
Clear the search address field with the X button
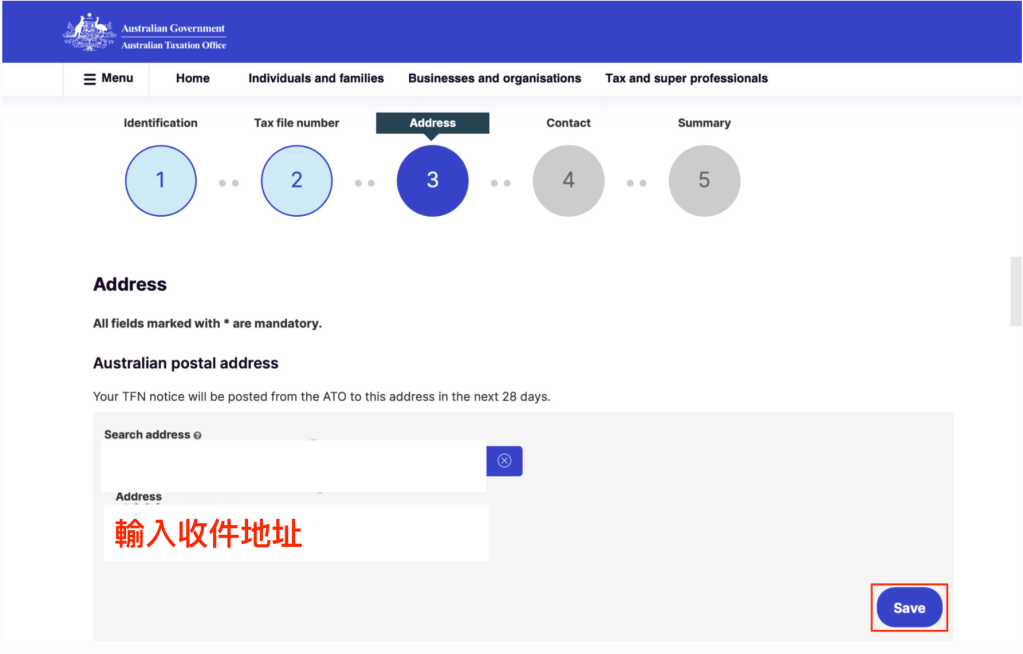504,461
